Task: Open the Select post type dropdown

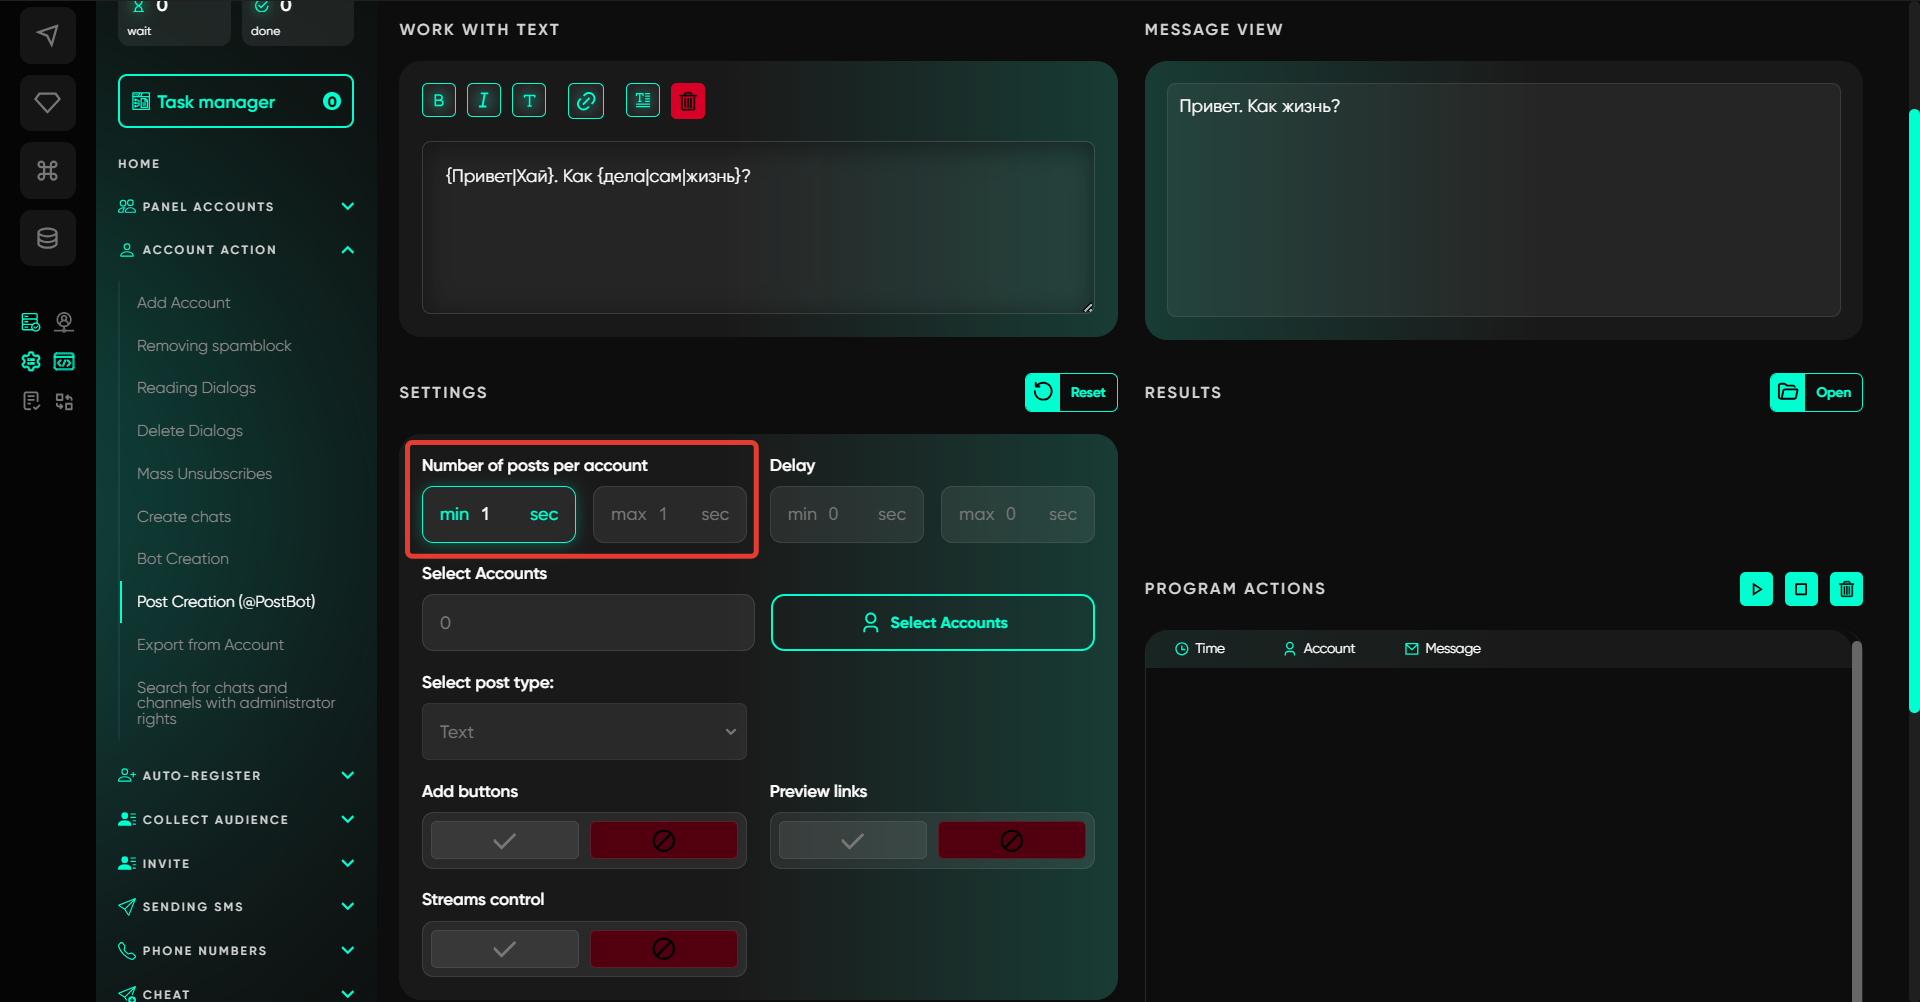Action: [584, 732]
